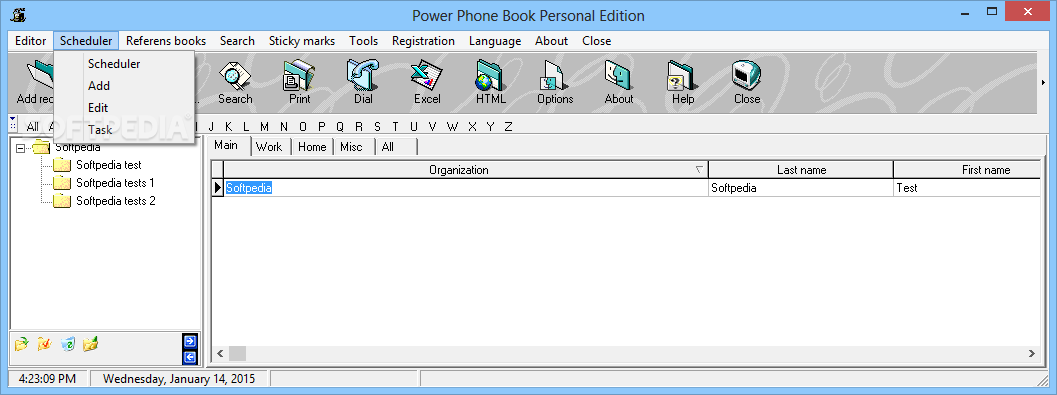The image size is (1057, 395).
Task: Choose Add in Scheduler dropdown
Action: (99, 86)
